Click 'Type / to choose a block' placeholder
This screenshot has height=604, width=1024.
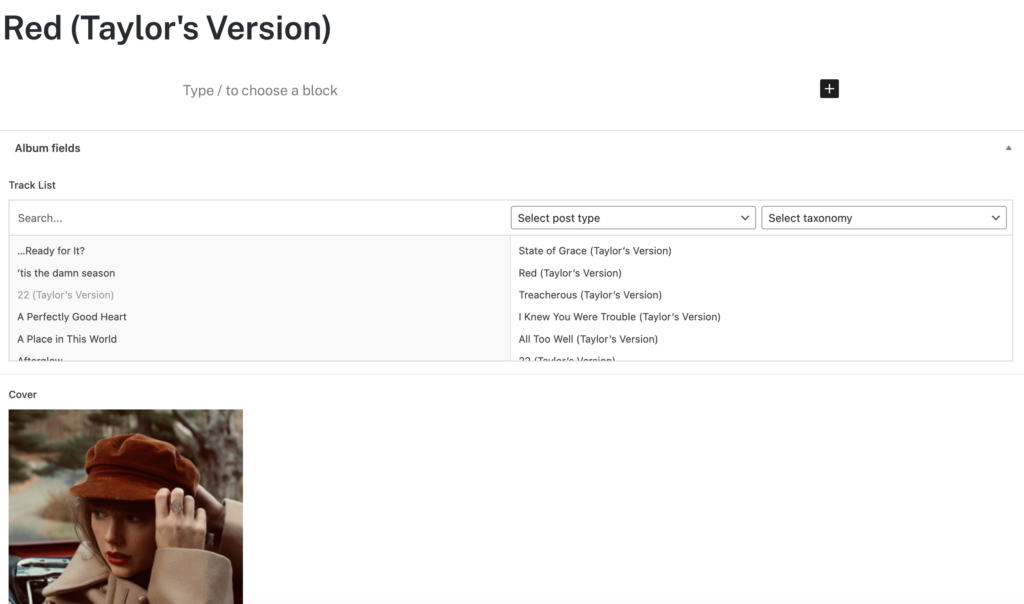[x=260, y=90]
